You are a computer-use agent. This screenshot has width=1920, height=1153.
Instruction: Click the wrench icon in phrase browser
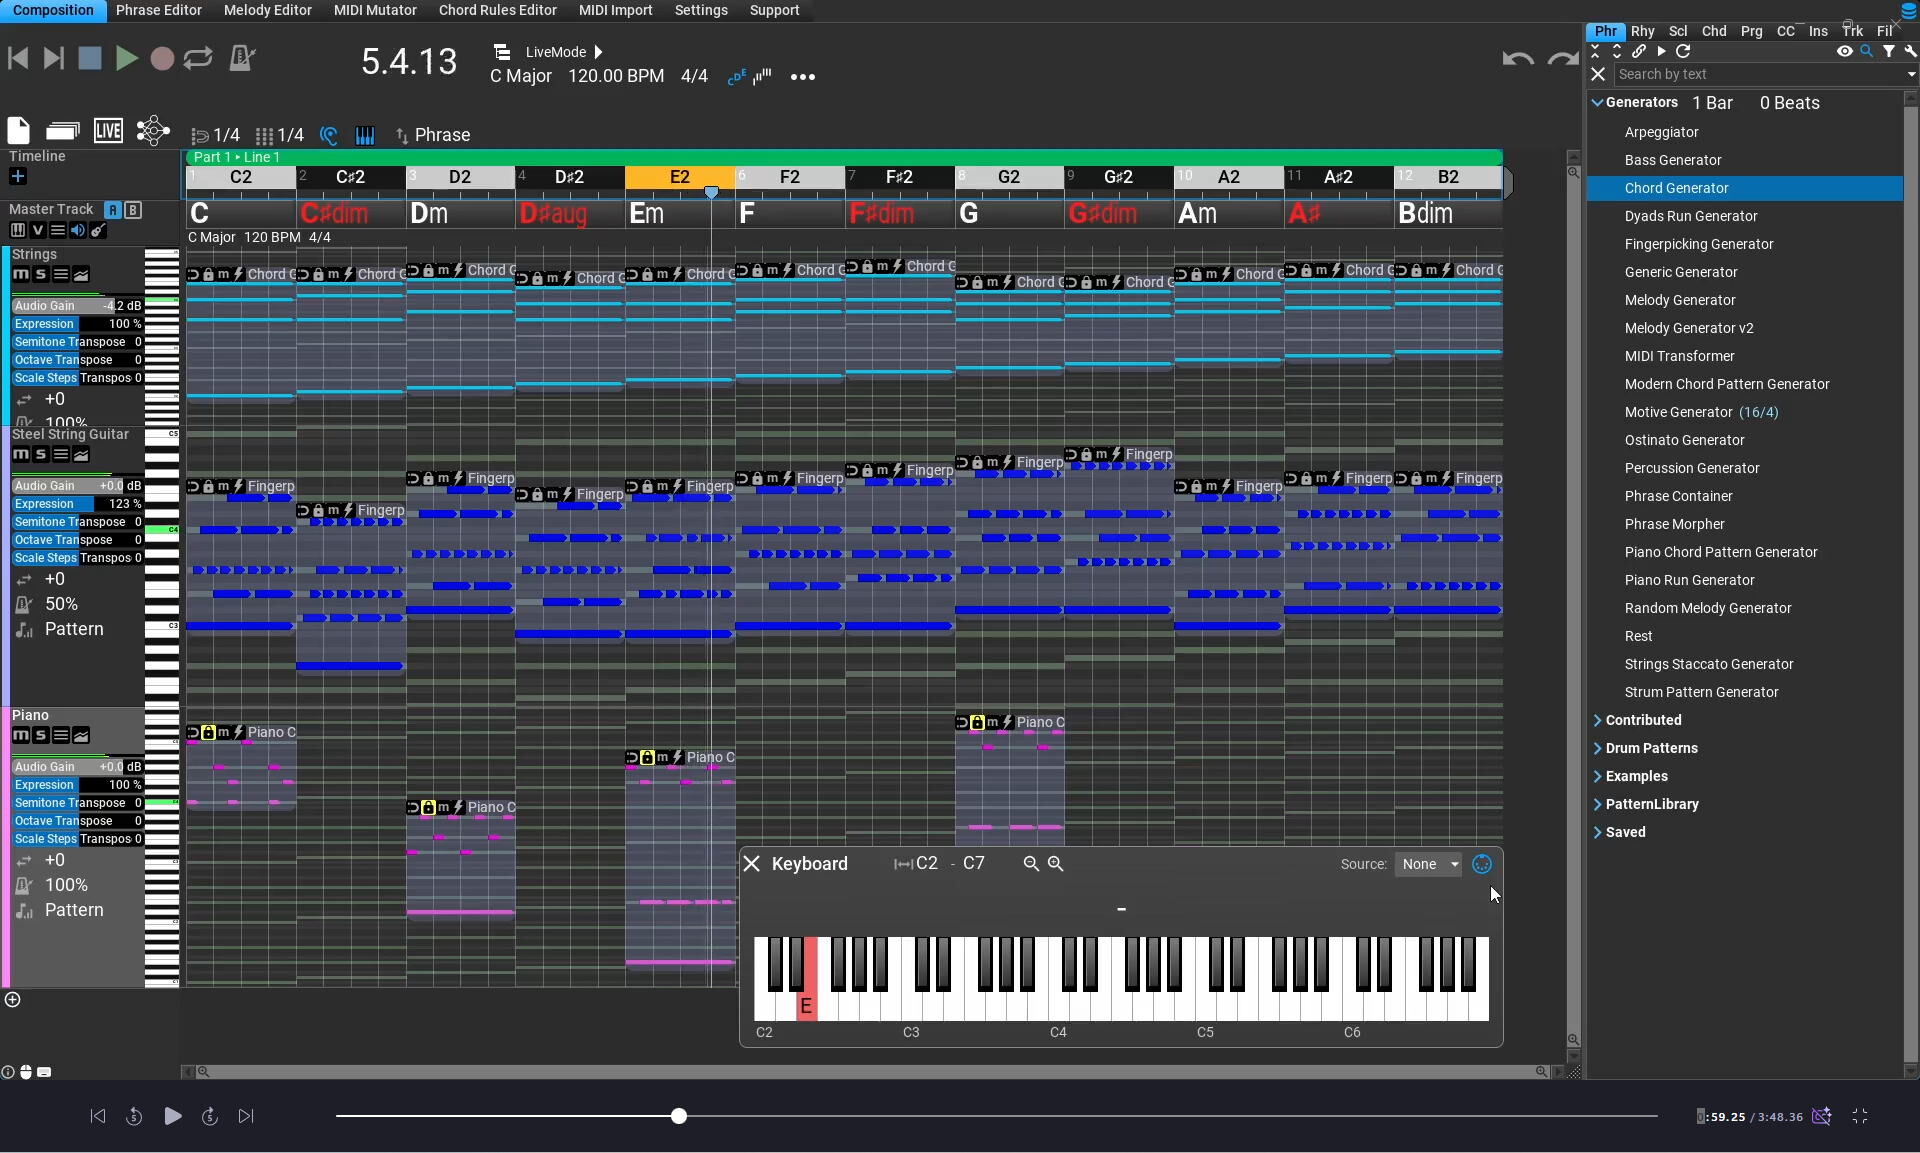tap(1910, 51)
